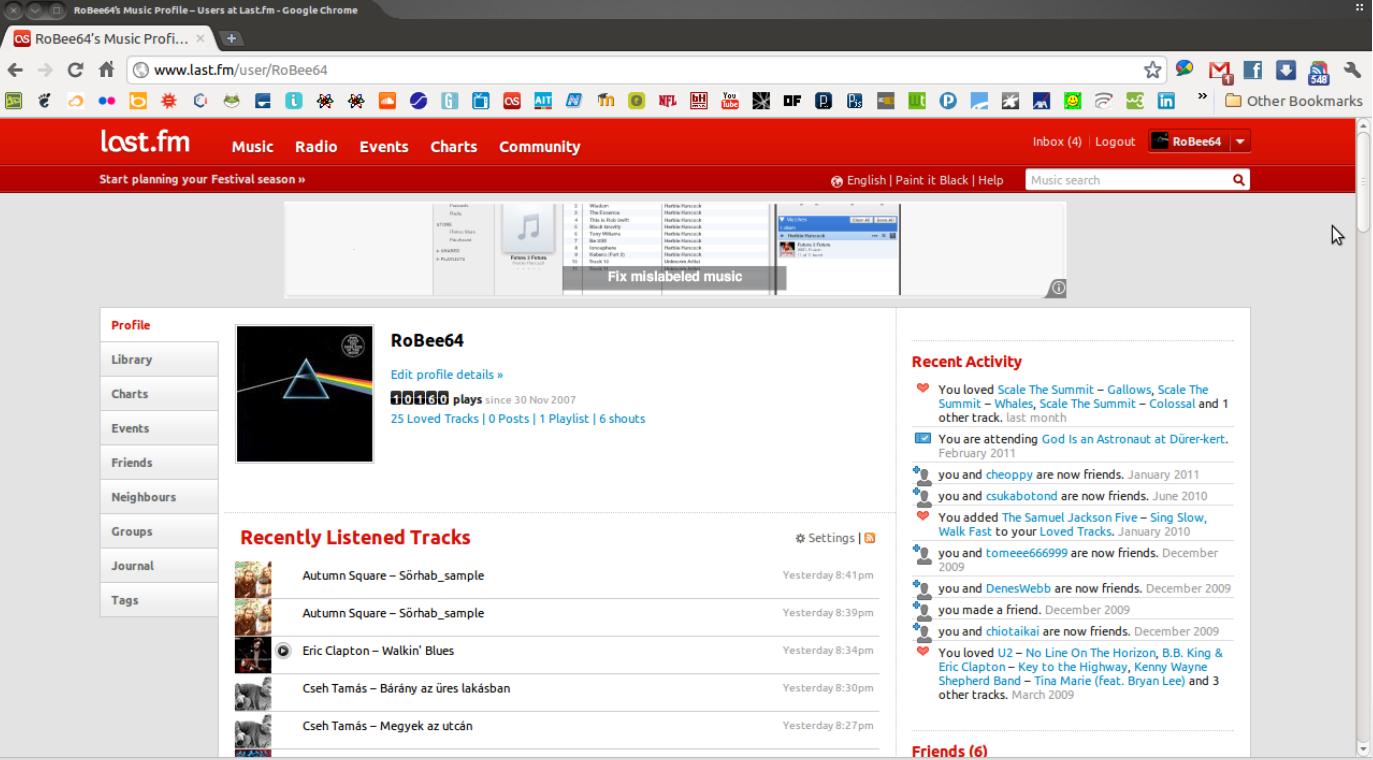
Task: Select the Groups sidebar tab
Action: [x=159, y=532]
